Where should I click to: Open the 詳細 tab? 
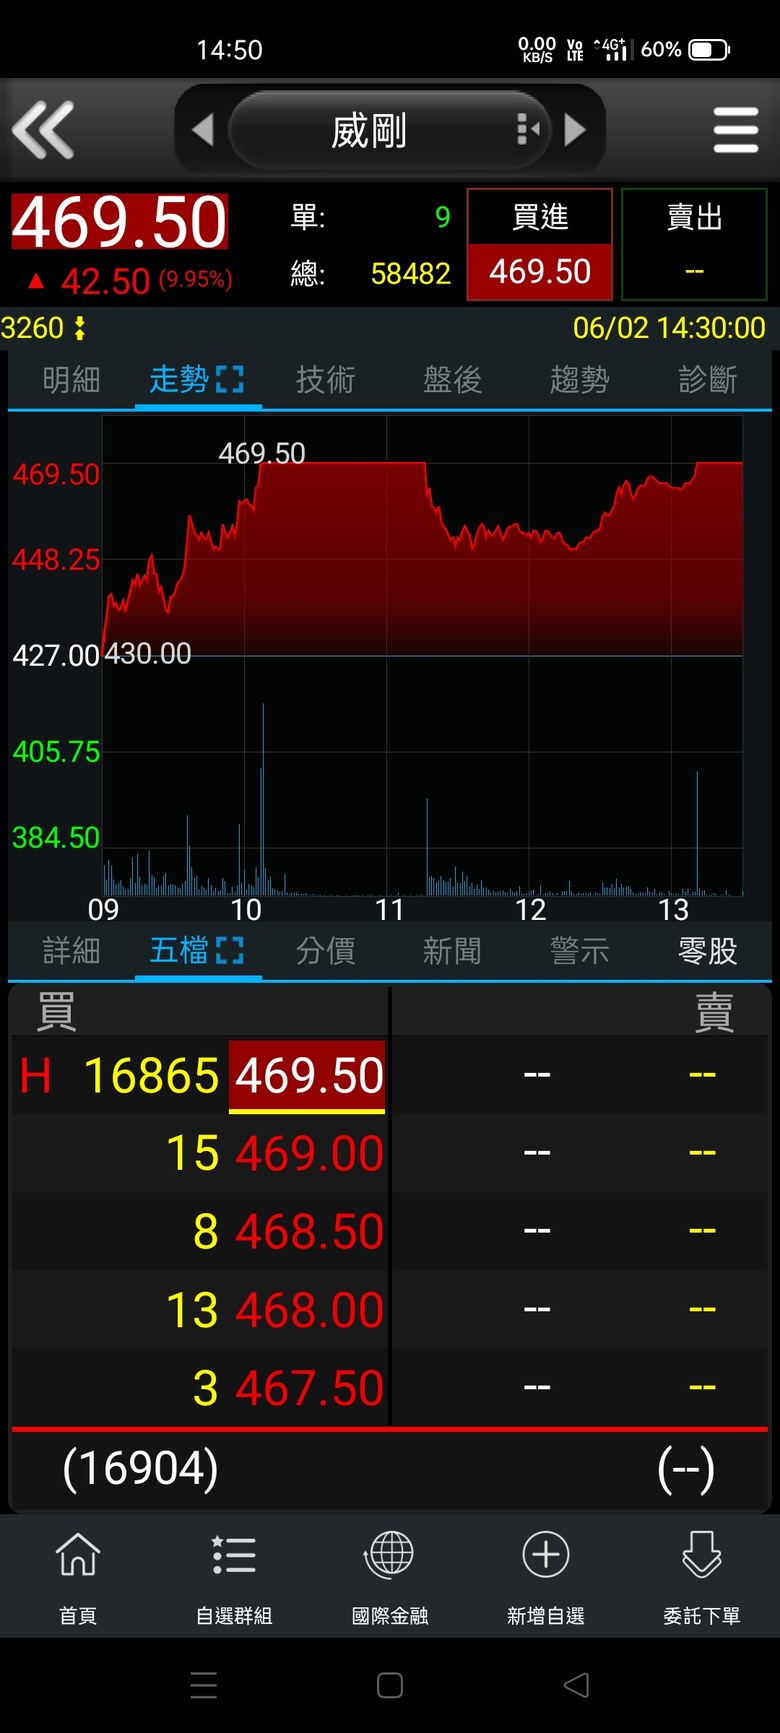[71, 951]
